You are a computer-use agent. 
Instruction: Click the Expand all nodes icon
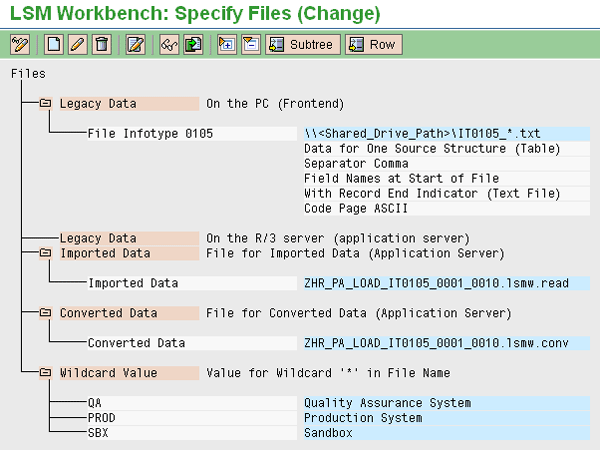click(x=227, y=44)
